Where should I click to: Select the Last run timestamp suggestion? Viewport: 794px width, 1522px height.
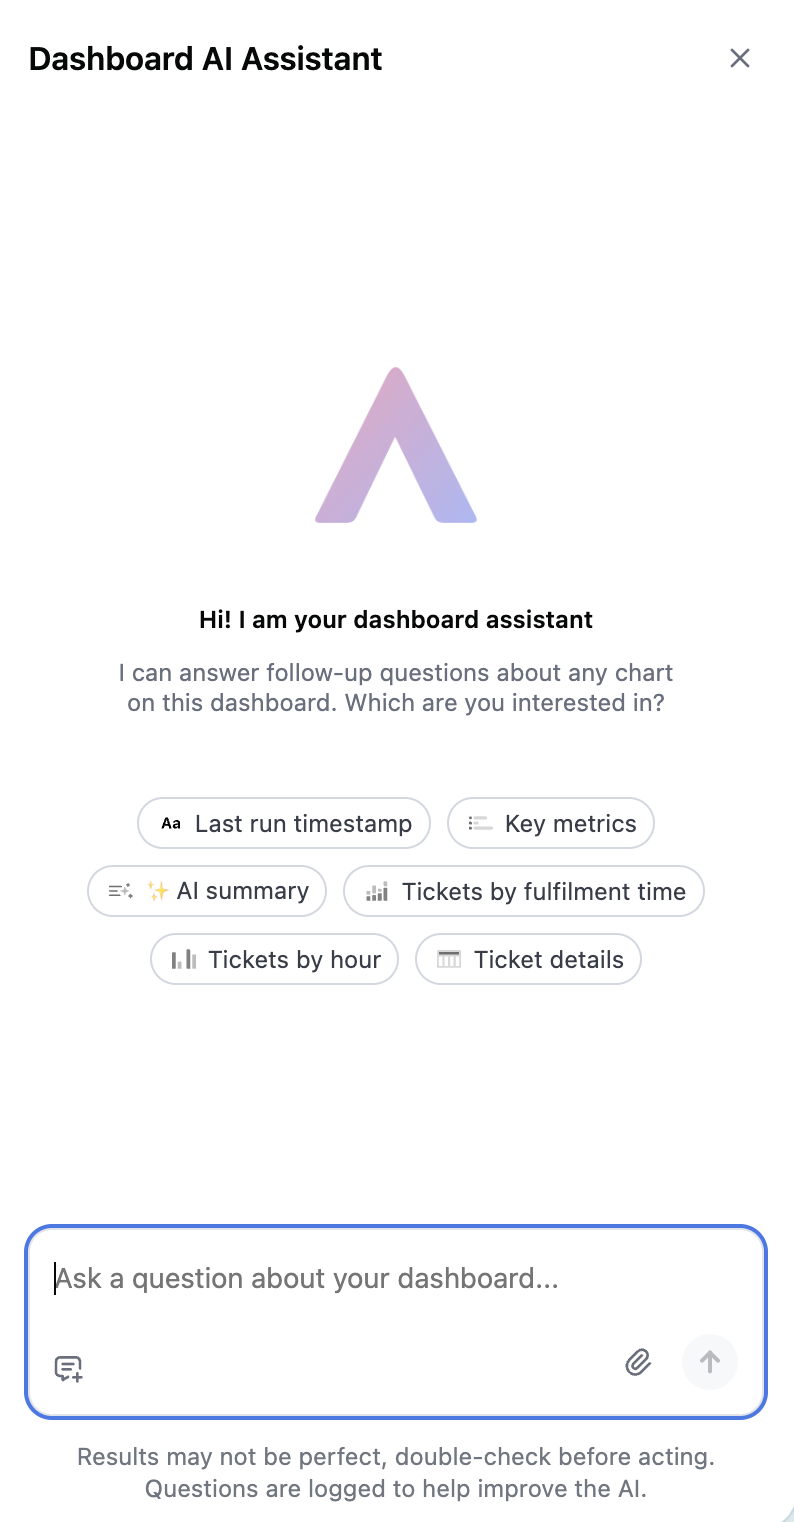pos(283,823)
